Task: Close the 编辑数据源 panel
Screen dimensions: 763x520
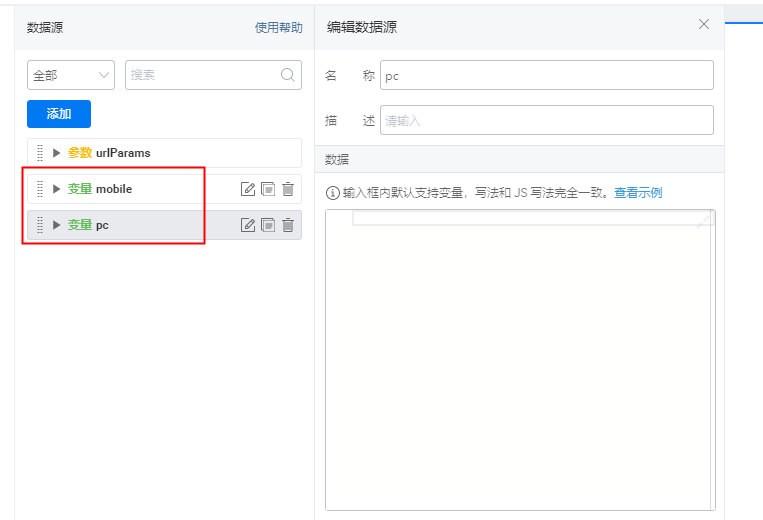Action: click(x=704, y=24)
